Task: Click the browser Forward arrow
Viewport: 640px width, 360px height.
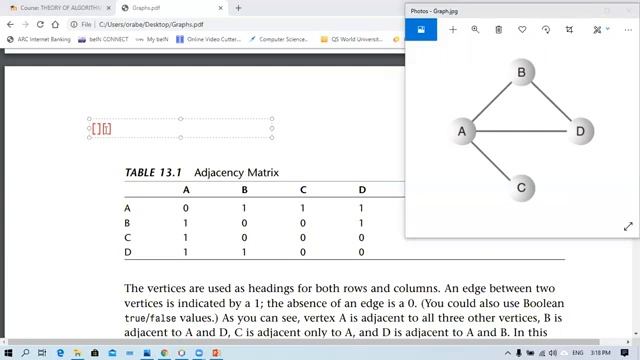Action: [x=25, y=24]
